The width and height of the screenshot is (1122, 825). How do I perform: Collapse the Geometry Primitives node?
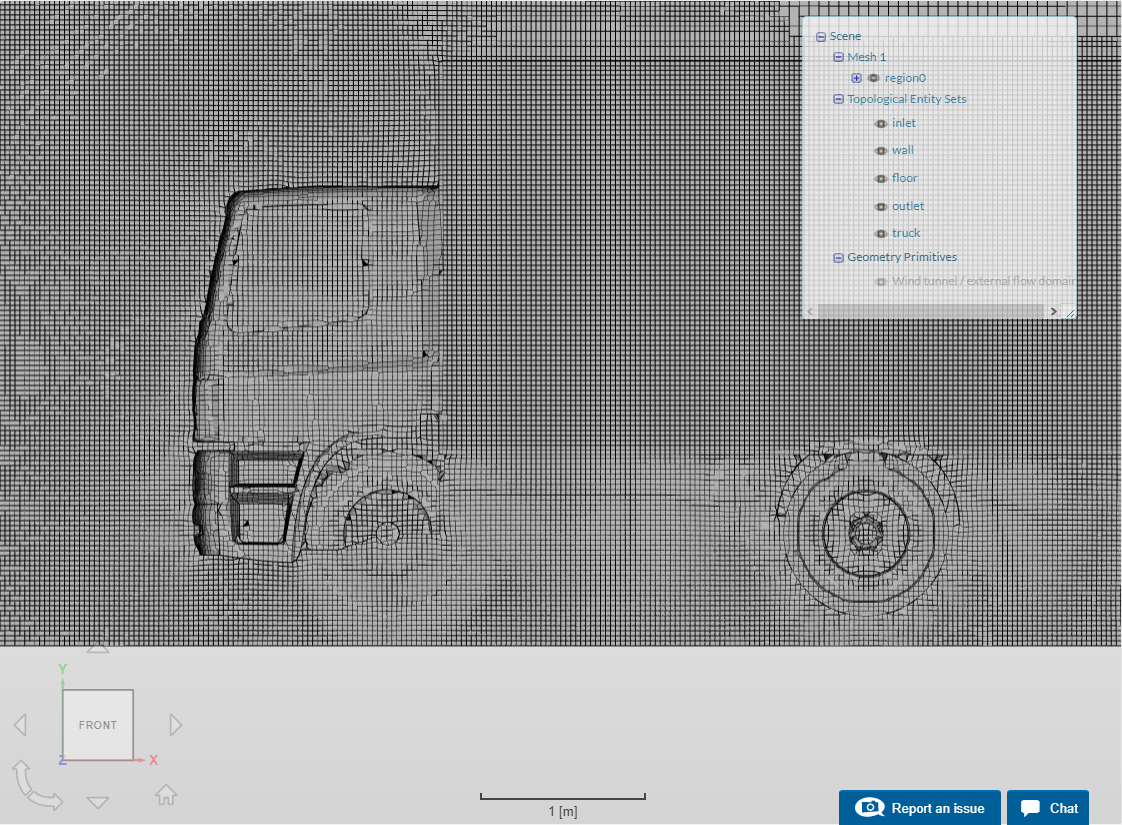[x=839, y=258]
